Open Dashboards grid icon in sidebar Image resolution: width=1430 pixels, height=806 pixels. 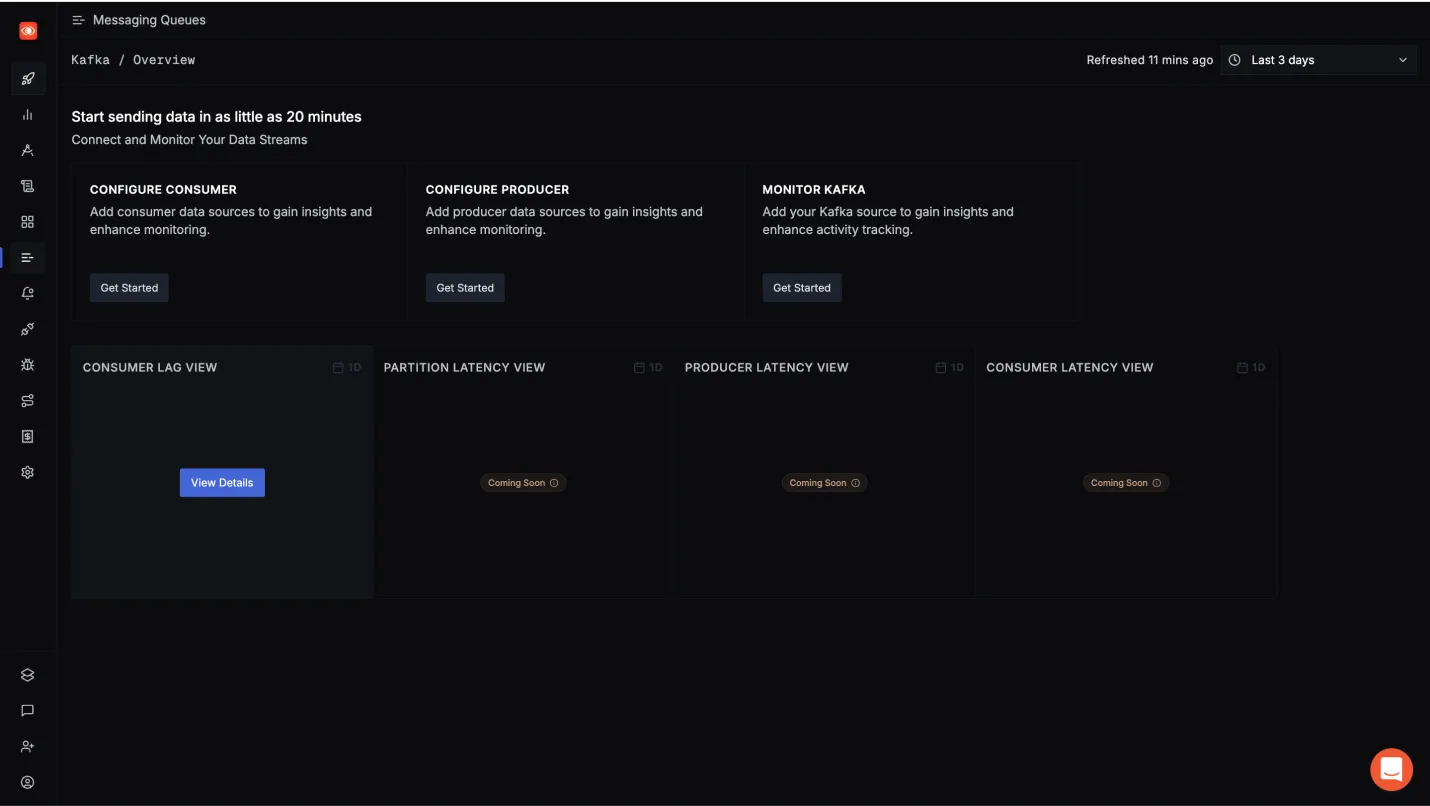(x=28, y=222)
